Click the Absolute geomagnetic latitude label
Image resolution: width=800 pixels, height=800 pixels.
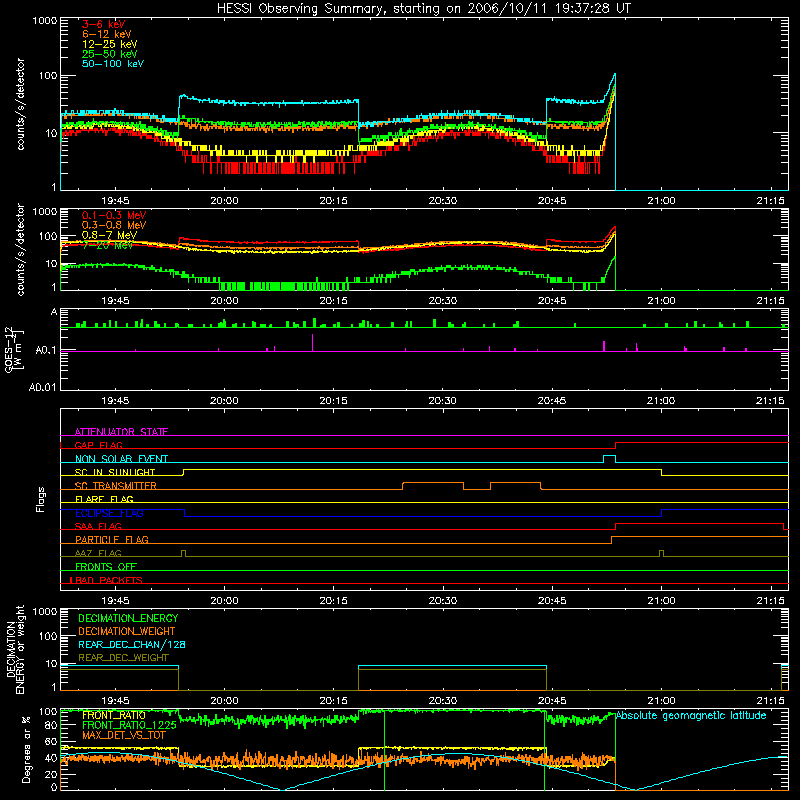pyautogui.click(x=691, y=716)
